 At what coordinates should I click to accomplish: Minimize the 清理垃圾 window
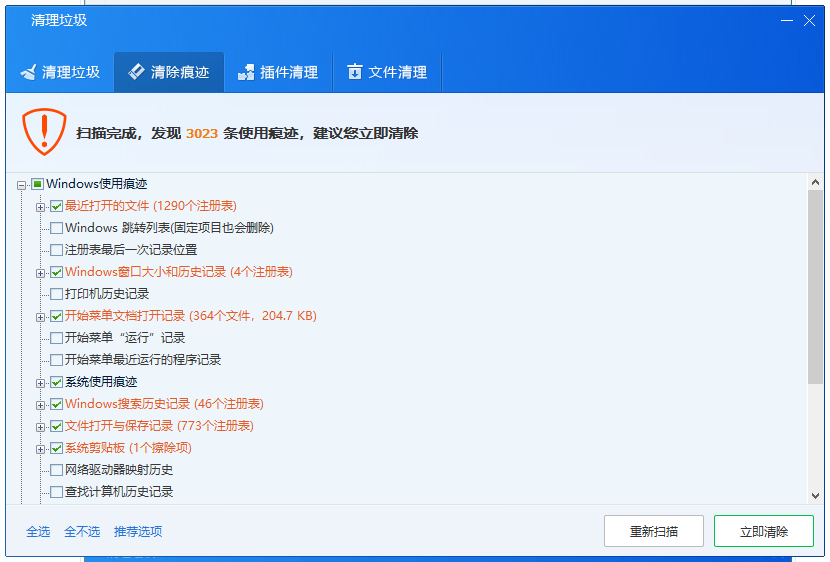coord(787,21)
